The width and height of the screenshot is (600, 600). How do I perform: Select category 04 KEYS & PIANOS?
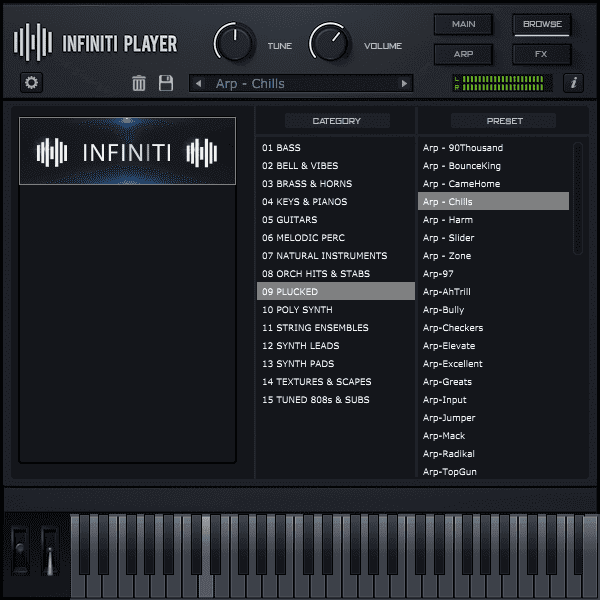click(x=336, y=202)
